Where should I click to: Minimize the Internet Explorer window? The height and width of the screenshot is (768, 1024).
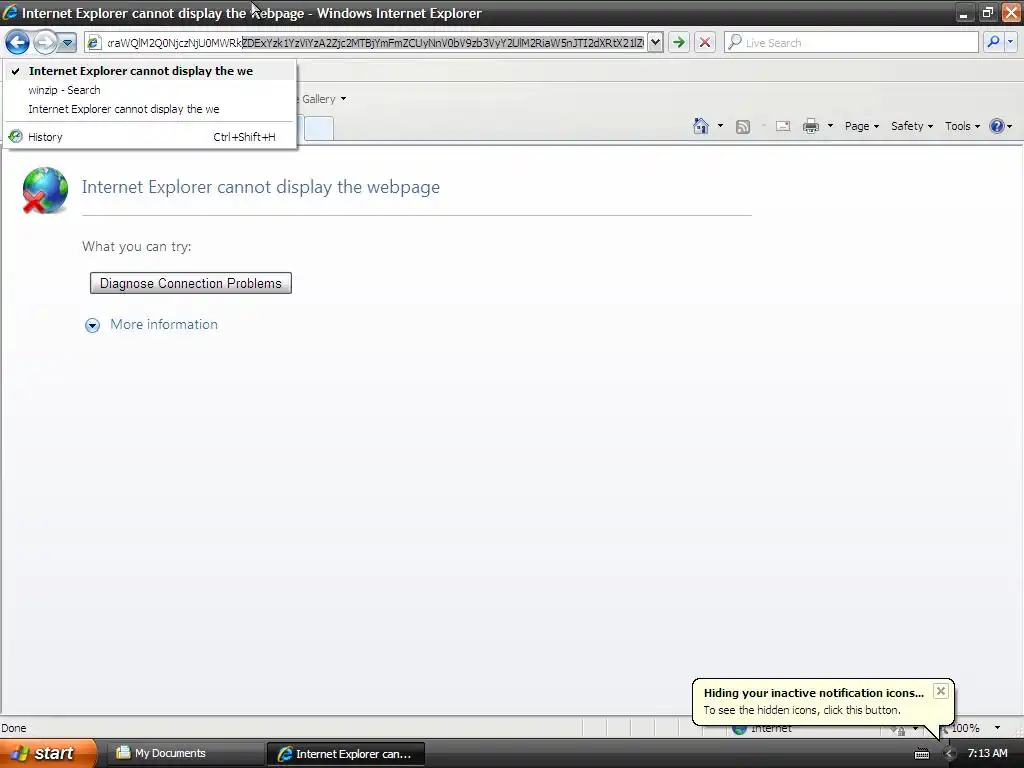click(963, 13)
